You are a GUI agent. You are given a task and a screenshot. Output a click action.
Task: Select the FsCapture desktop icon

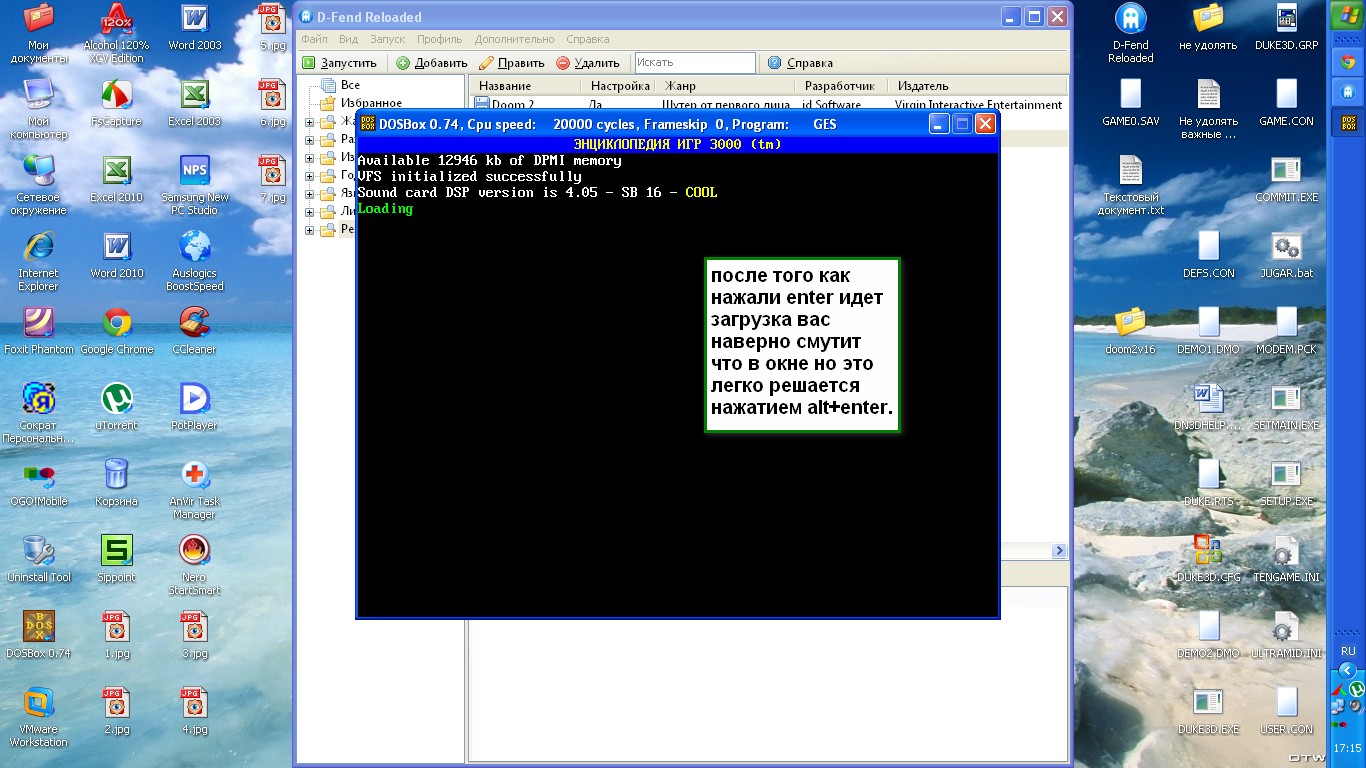pyautogui.click(x=116, y=104)
